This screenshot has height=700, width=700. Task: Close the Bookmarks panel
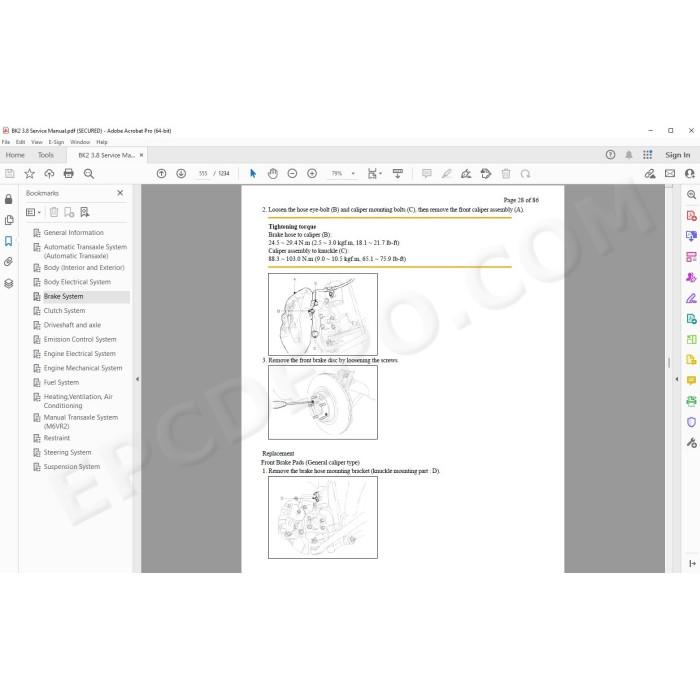tap(120, 193)
